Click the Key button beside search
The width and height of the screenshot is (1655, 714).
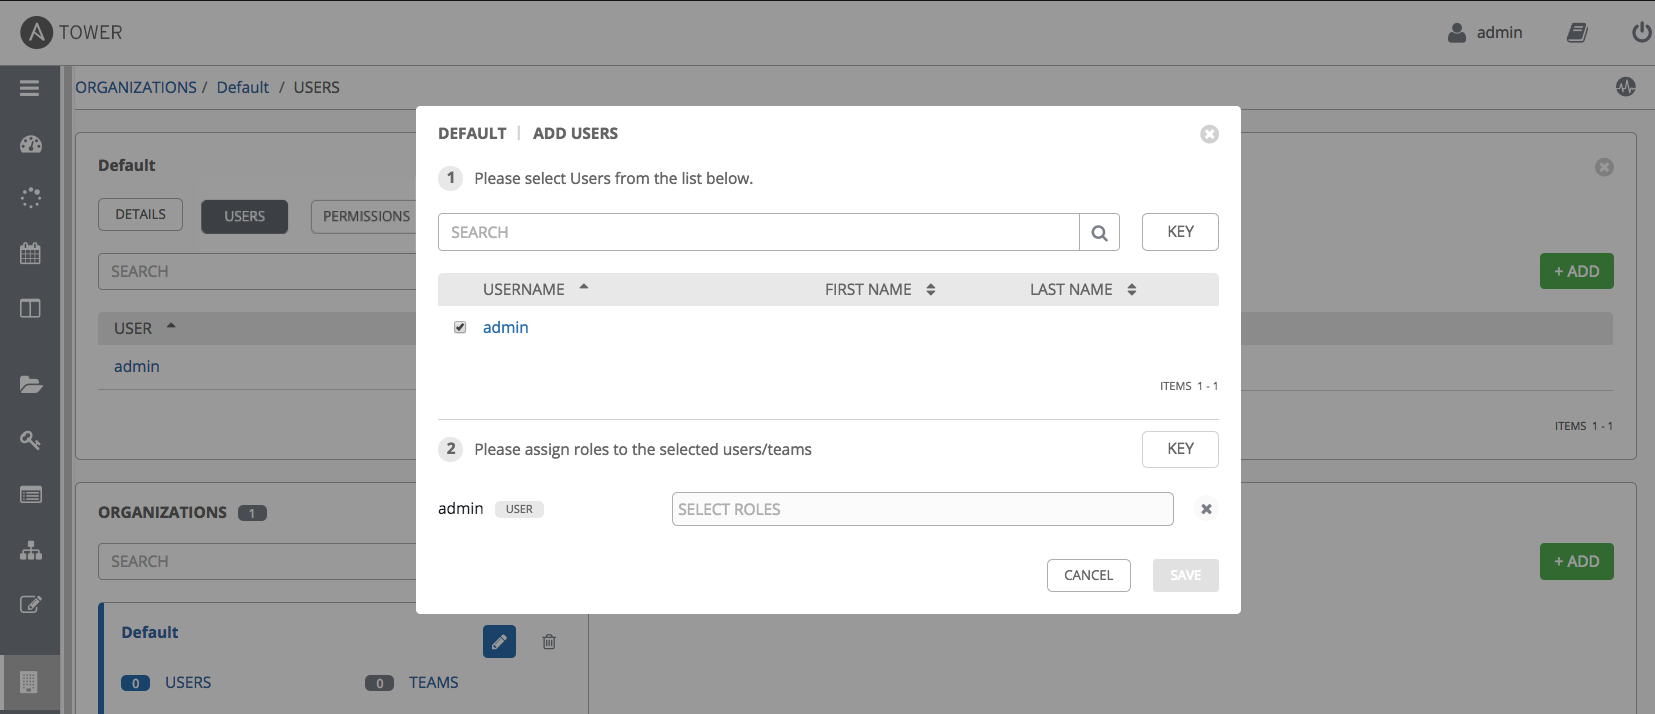1180,232
